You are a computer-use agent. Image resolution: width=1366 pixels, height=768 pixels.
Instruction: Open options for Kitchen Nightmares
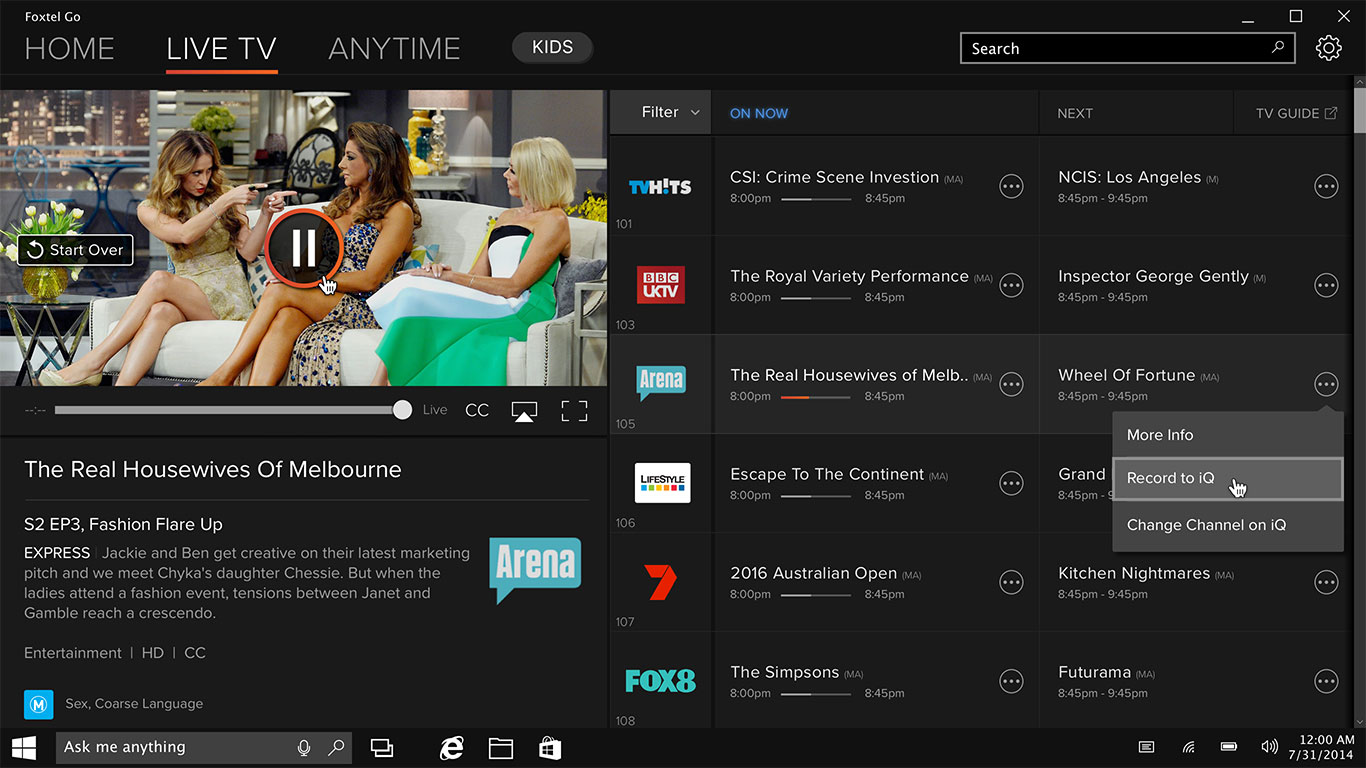(x=1326, y=582)
